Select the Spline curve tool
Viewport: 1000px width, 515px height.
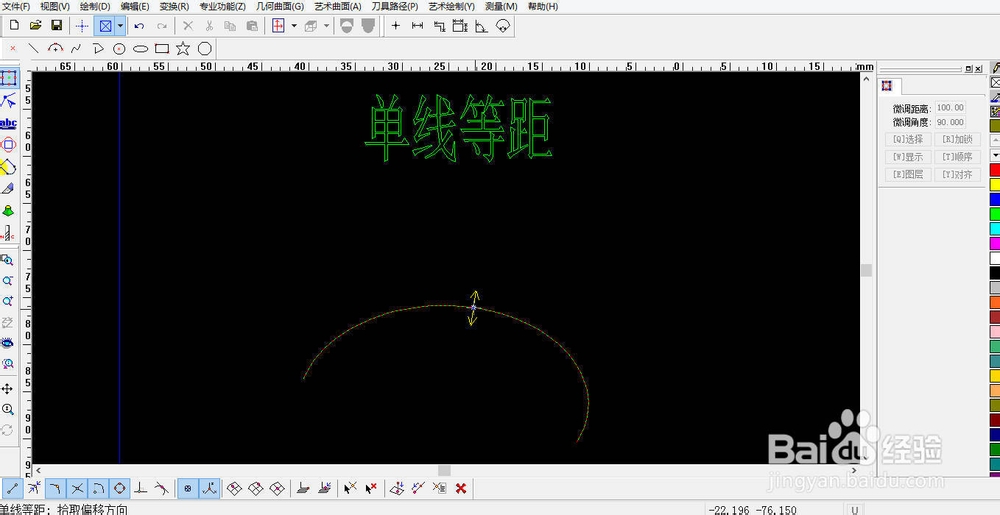point(77,48)
